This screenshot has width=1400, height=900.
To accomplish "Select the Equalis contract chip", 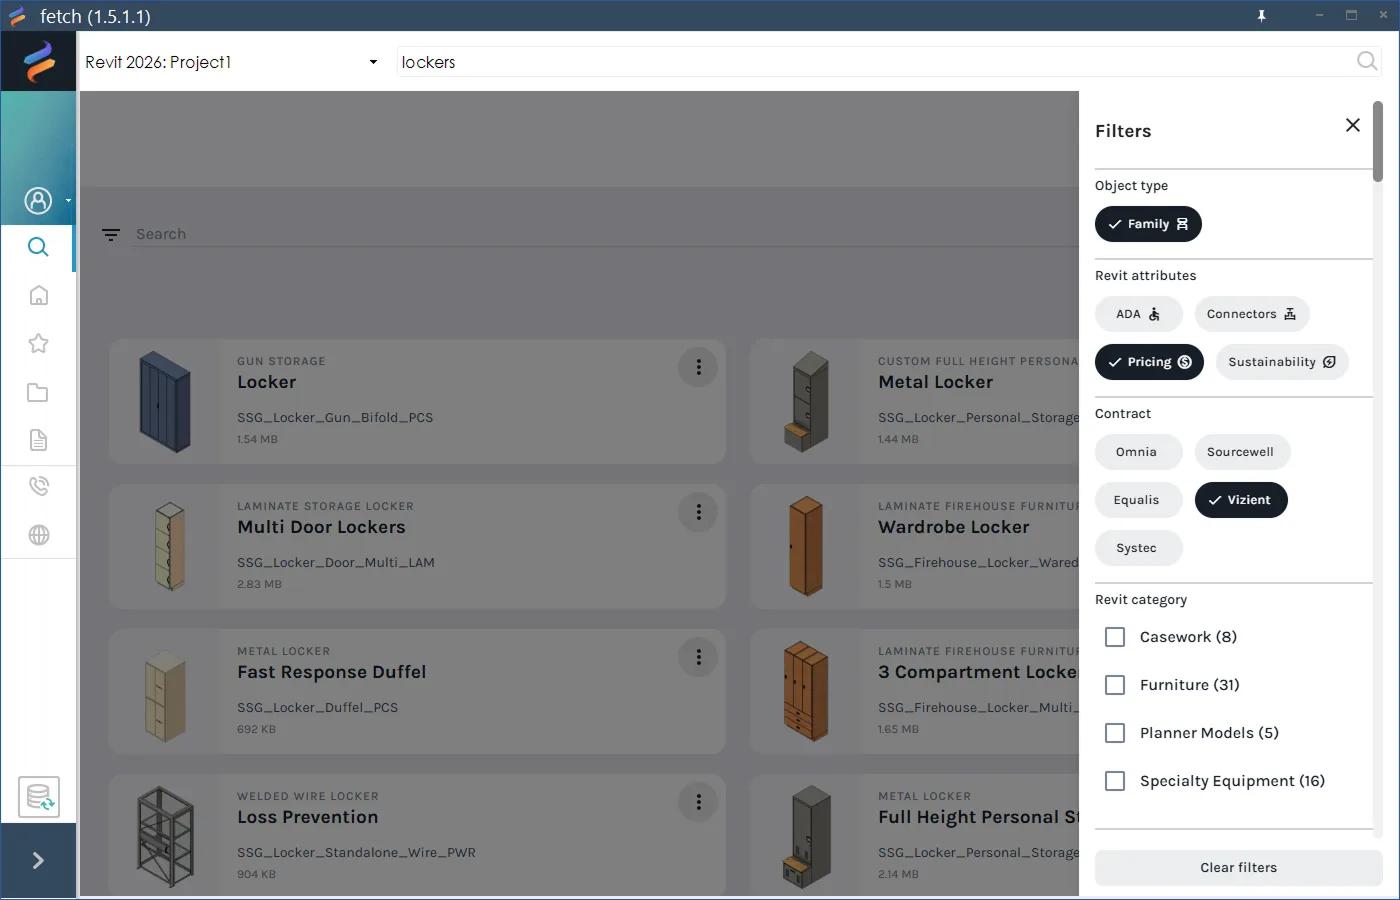I will click(1138, 500).
